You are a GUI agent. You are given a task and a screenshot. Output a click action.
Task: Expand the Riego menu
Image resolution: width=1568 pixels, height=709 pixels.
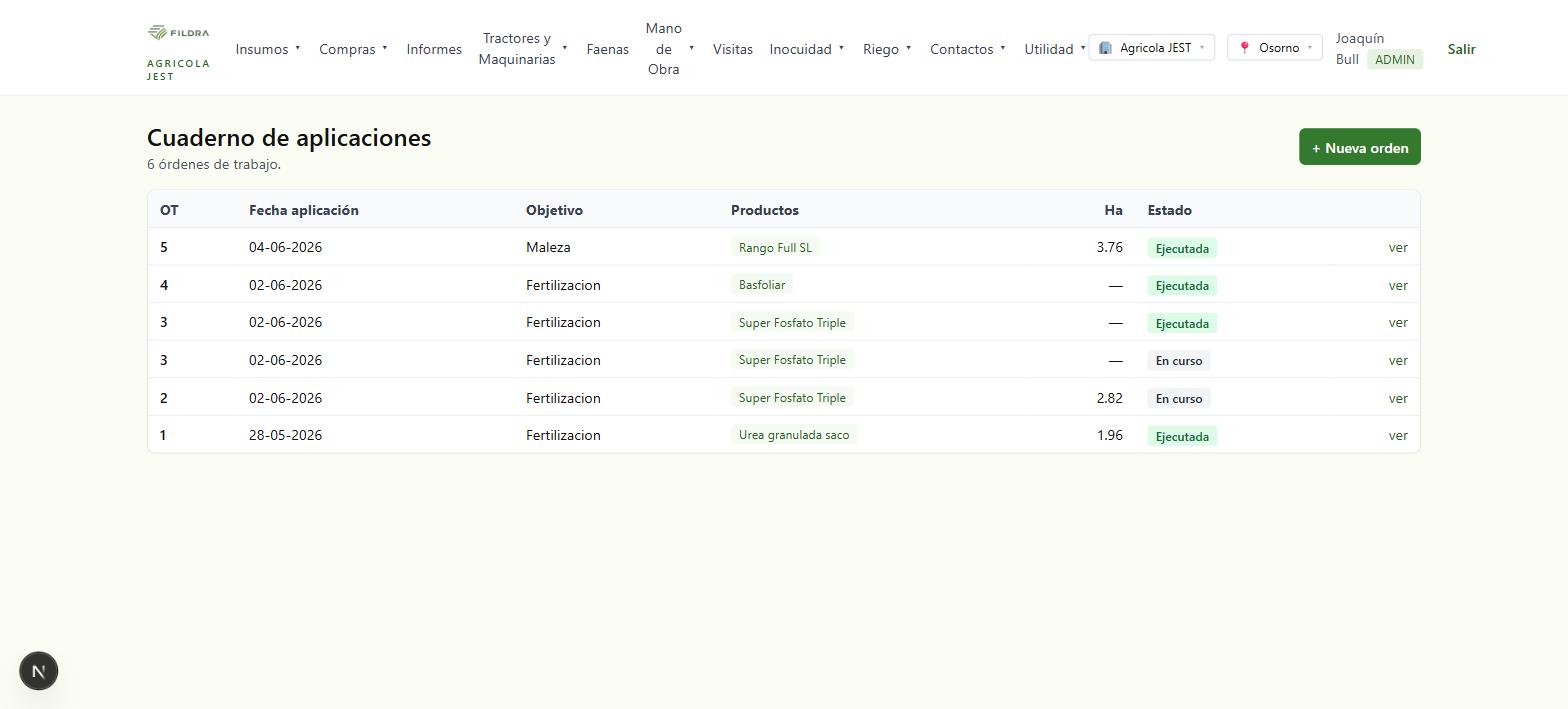tap(887, 49)
